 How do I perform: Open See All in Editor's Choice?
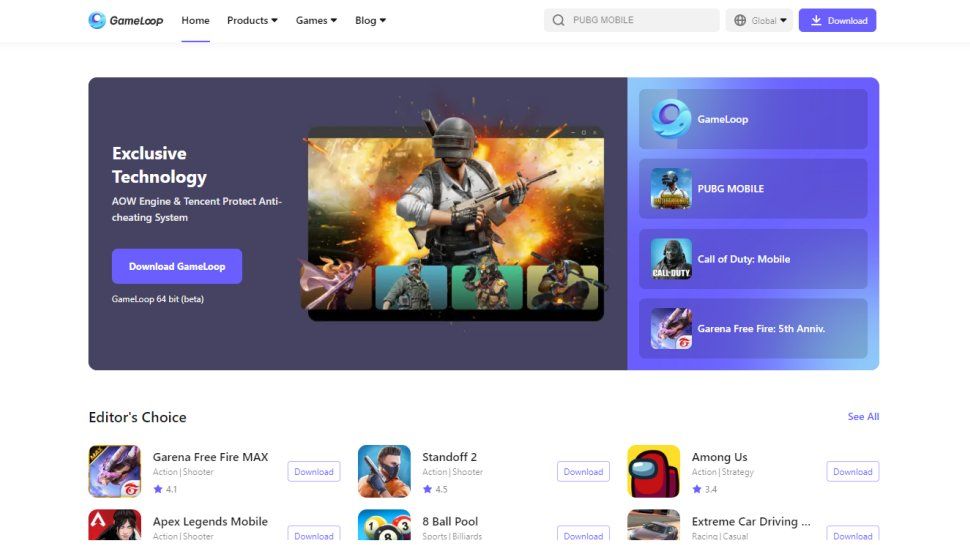coord(863,417)
